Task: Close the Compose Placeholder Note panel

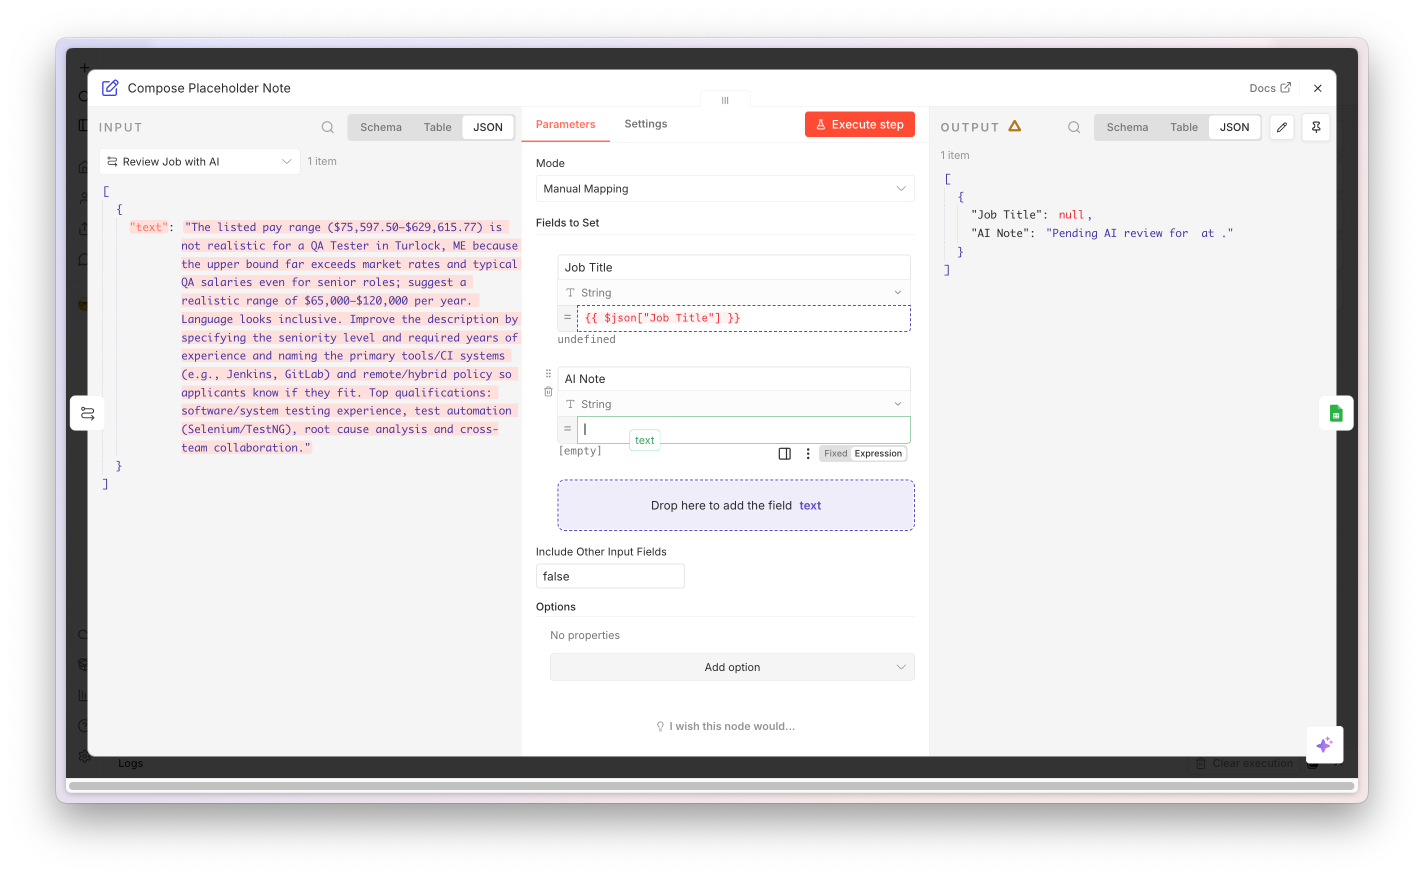Action: tap(1318, 88)
